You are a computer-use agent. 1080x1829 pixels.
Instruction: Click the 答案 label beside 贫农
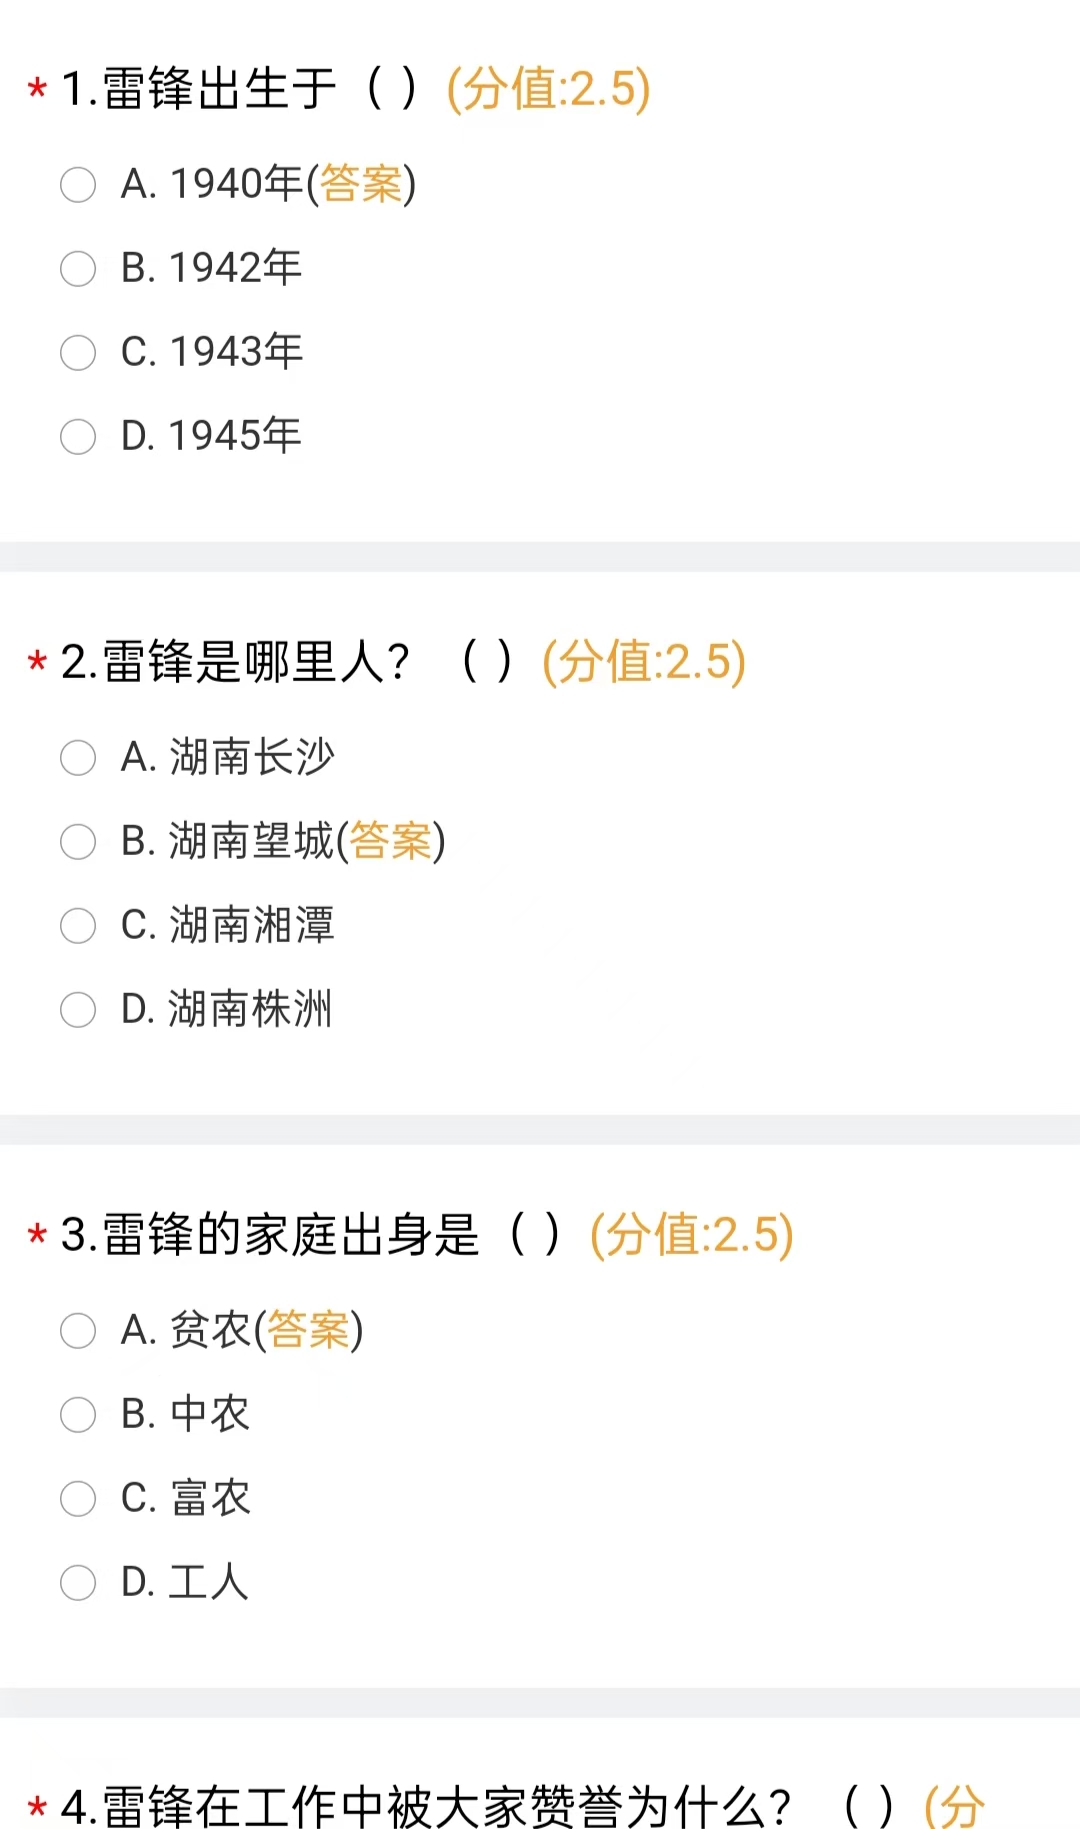tap(308, 1331)
